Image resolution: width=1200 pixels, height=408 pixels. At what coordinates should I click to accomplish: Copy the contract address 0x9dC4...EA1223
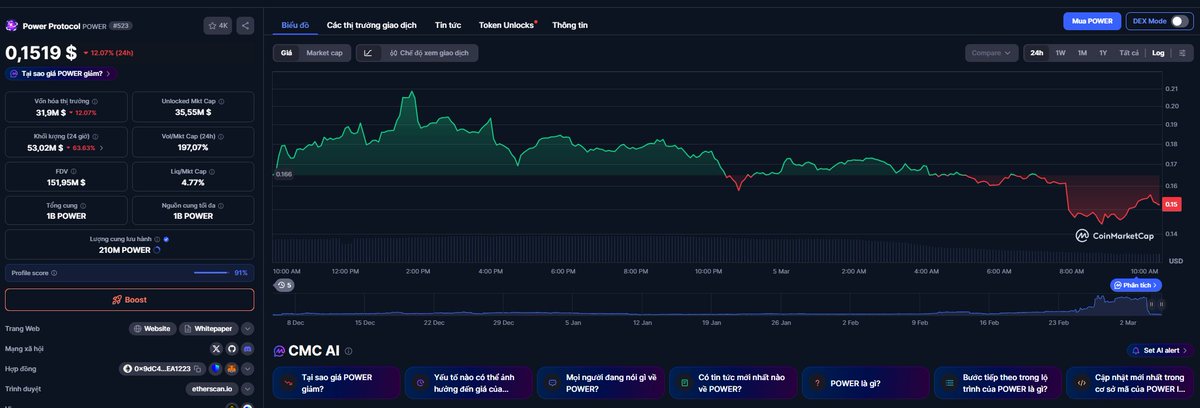(x=198, y=369)
